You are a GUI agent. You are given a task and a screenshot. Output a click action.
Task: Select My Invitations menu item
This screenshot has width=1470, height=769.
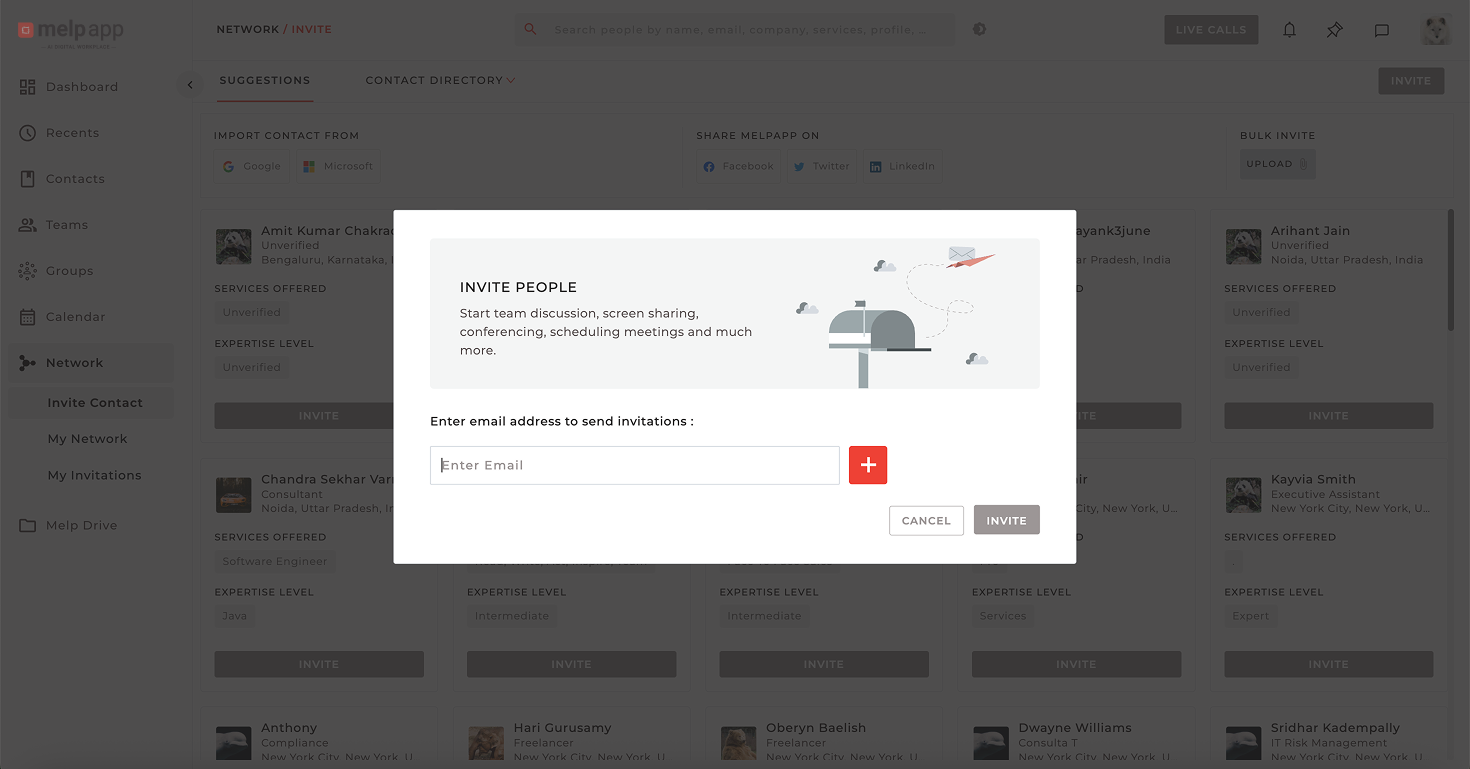click(95, 475)
